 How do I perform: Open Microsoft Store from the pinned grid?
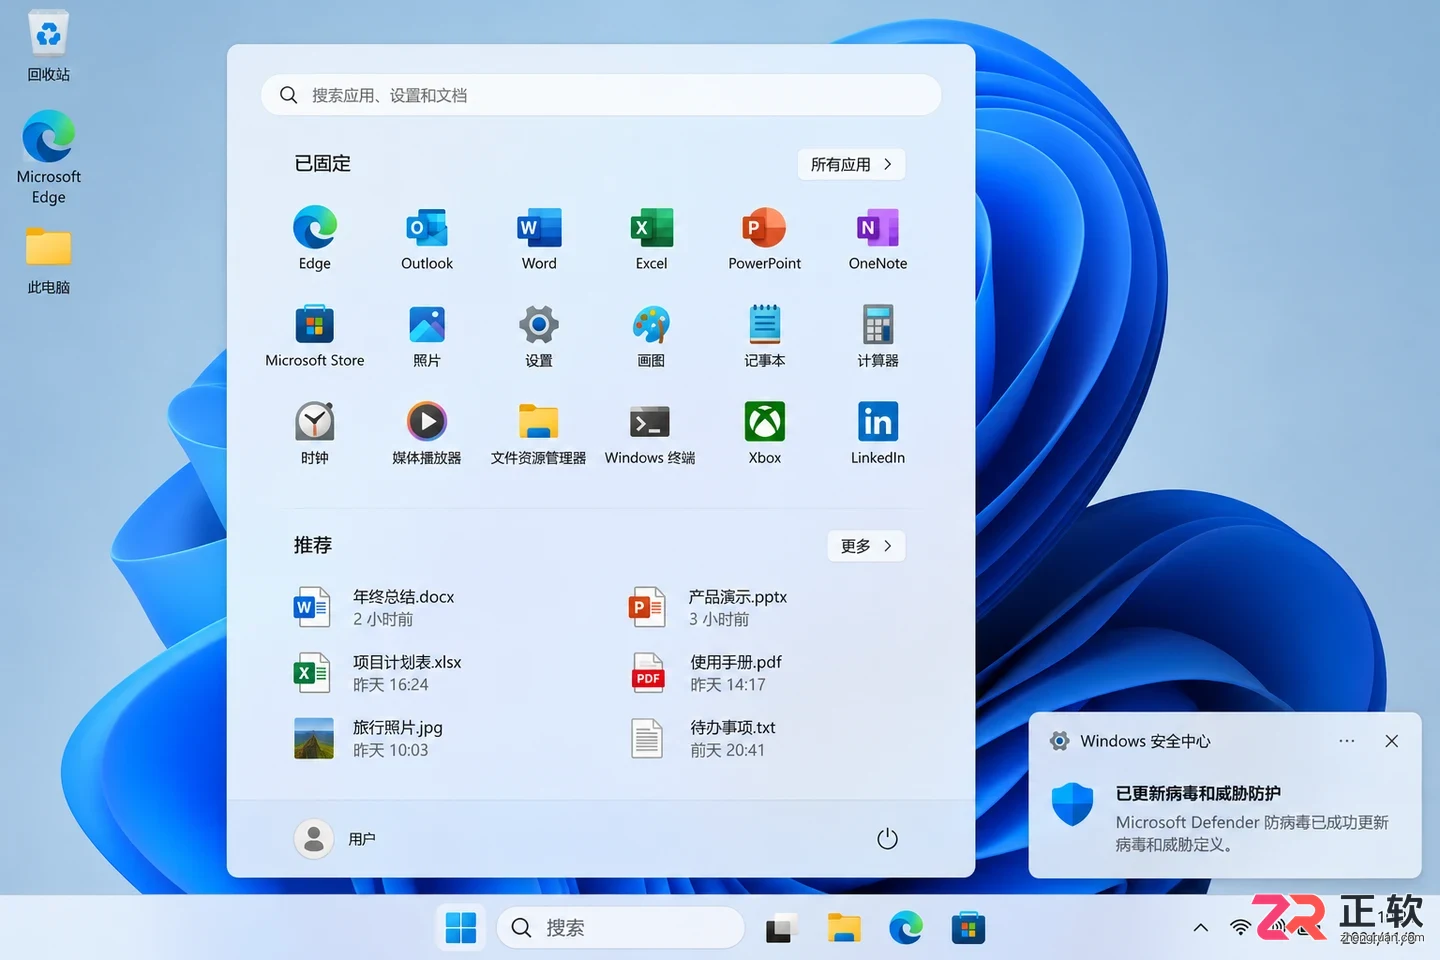[314, 335]
